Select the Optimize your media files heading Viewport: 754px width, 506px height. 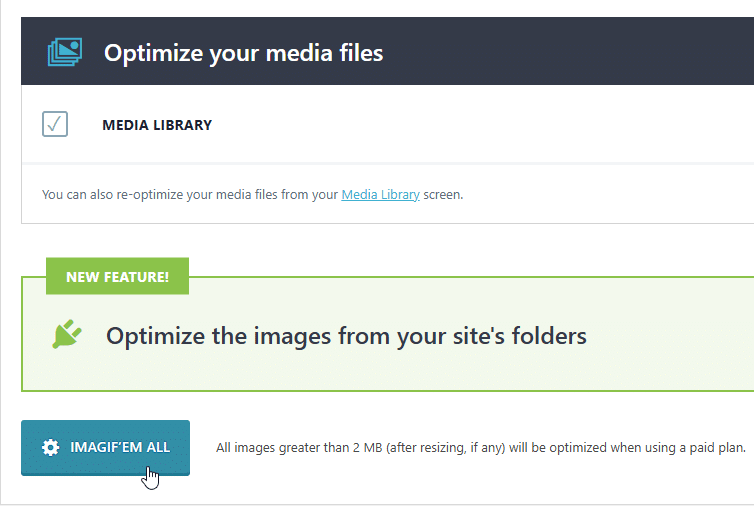pos(243,52)
